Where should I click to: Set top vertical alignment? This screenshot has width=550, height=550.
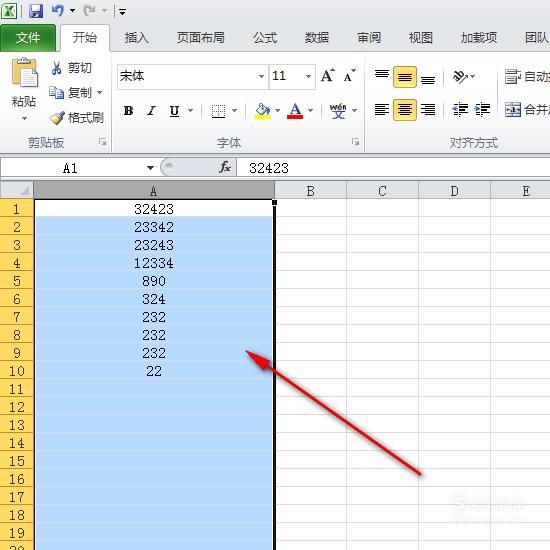coord(382,76)
